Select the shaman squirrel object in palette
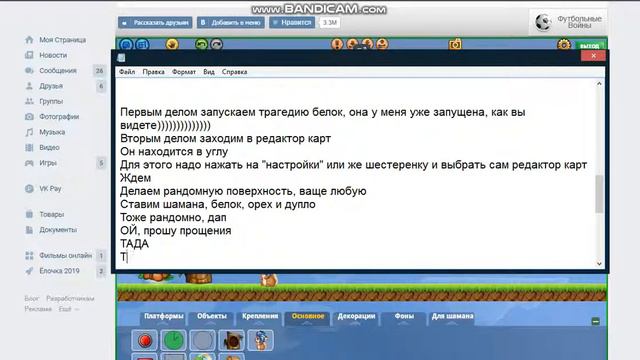This screenshot has height=360, width=640. pos(260,340)
